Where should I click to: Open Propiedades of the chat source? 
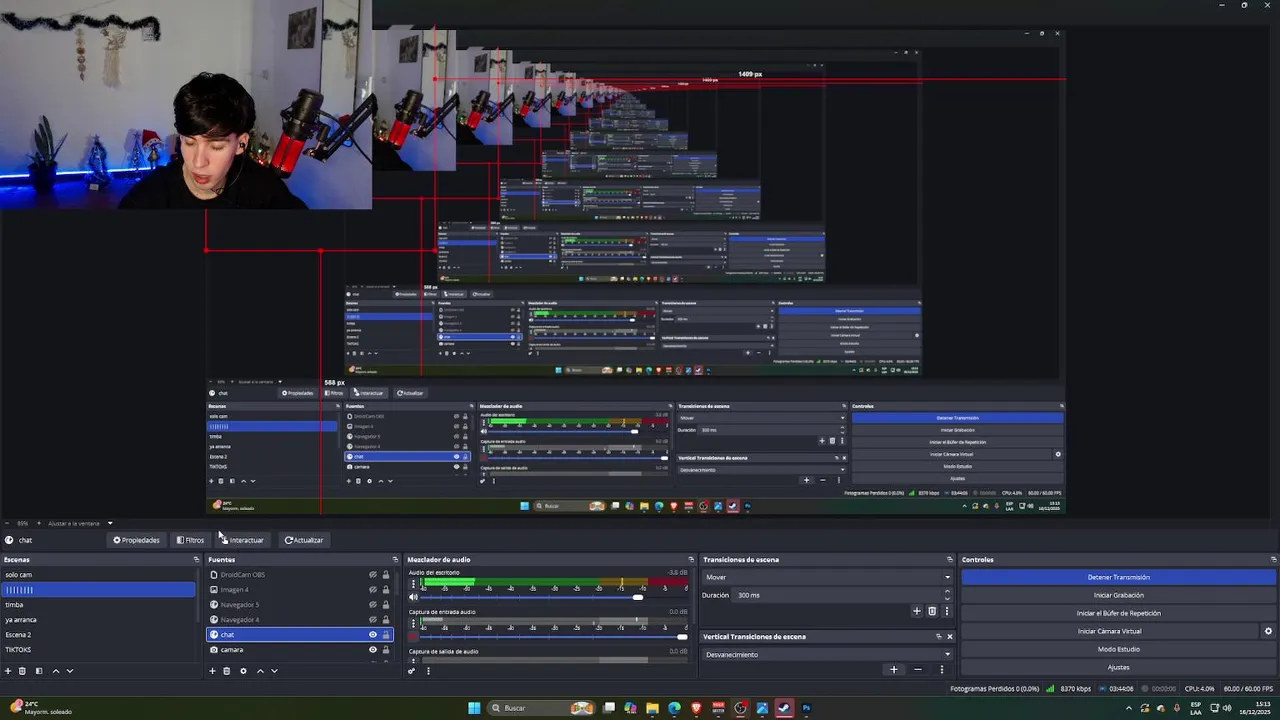point(136,540)
